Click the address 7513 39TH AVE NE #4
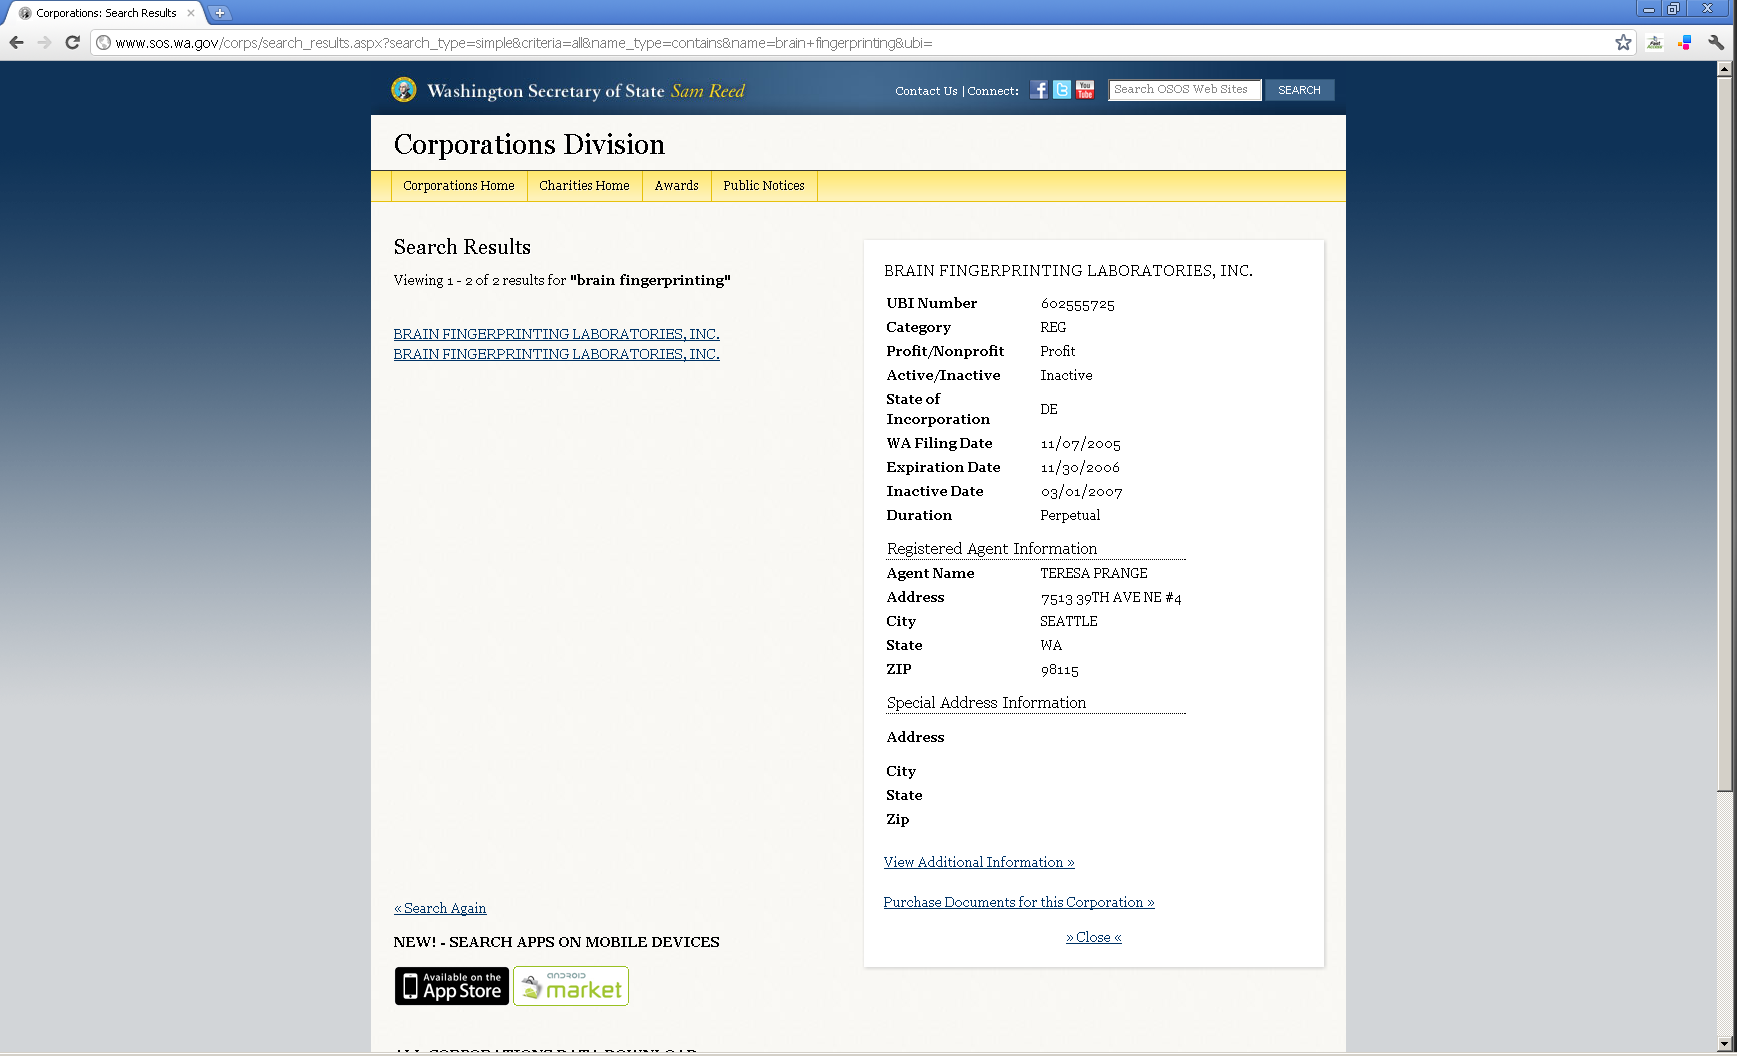1737x1056 pixels. (1111, 598)
